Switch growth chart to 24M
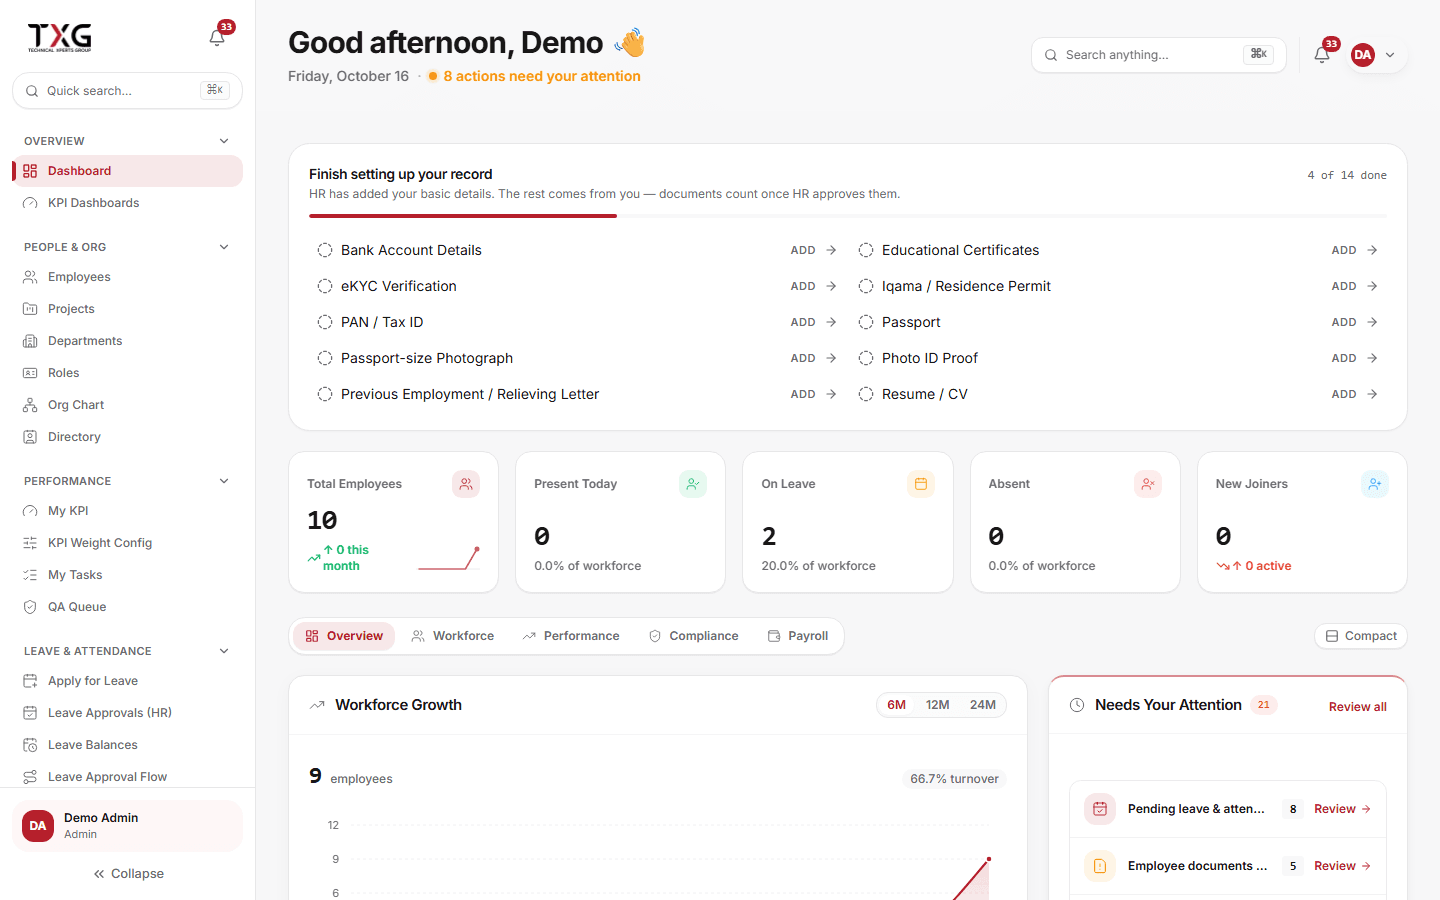Screen dimensions: 1440x900 tap(983, 705)
